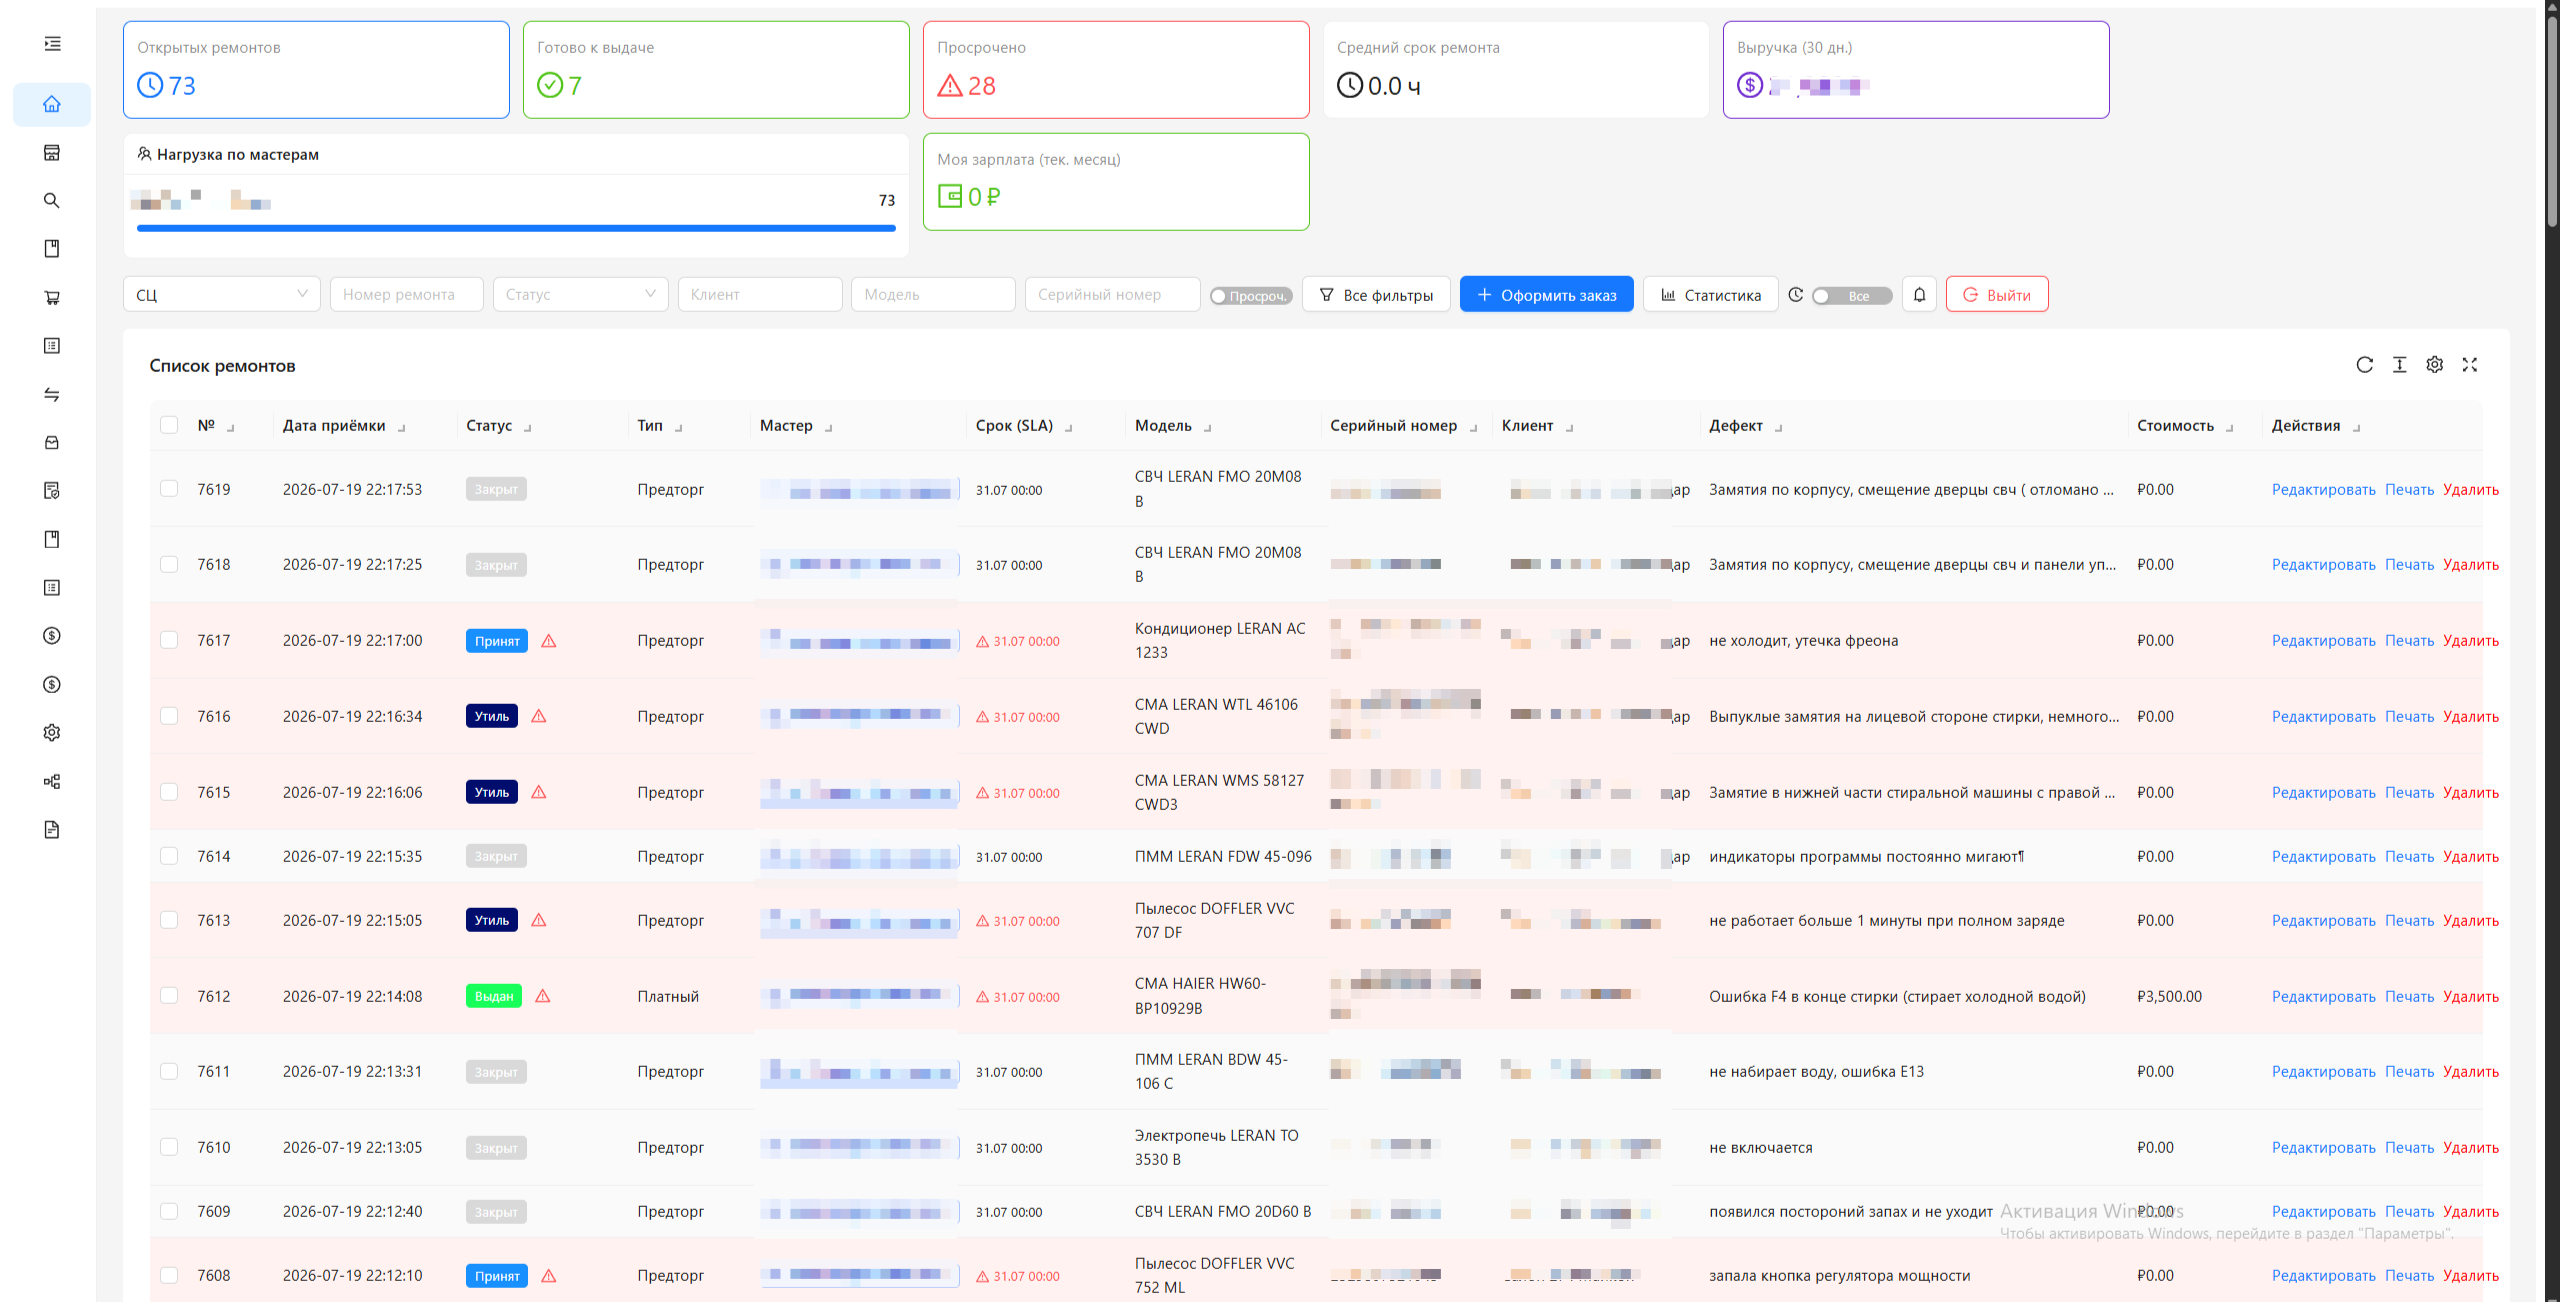Focus the Номер ремонта input field
This screenshot has width=2560, height=1302.
407,294
